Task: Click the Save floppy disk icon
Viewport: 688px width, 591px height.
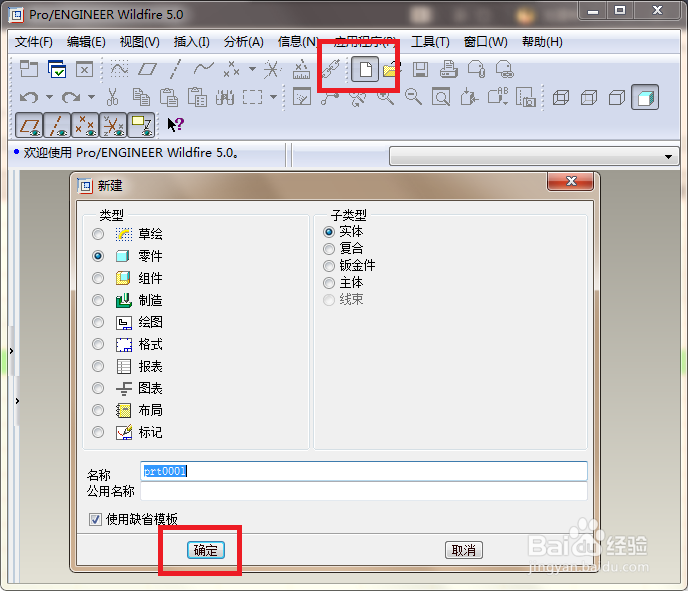Action: 420,69
